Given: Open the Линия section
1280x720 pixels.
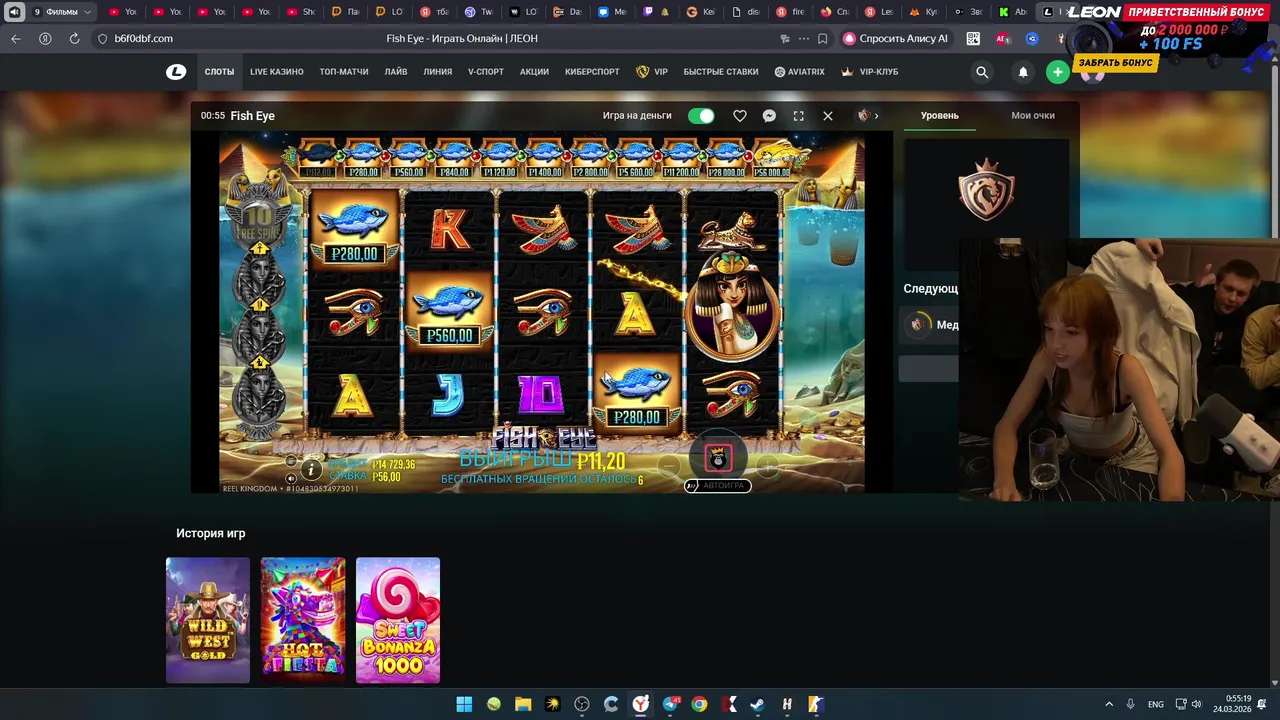Looking at the screenshot, I should (x=438, y=72).
